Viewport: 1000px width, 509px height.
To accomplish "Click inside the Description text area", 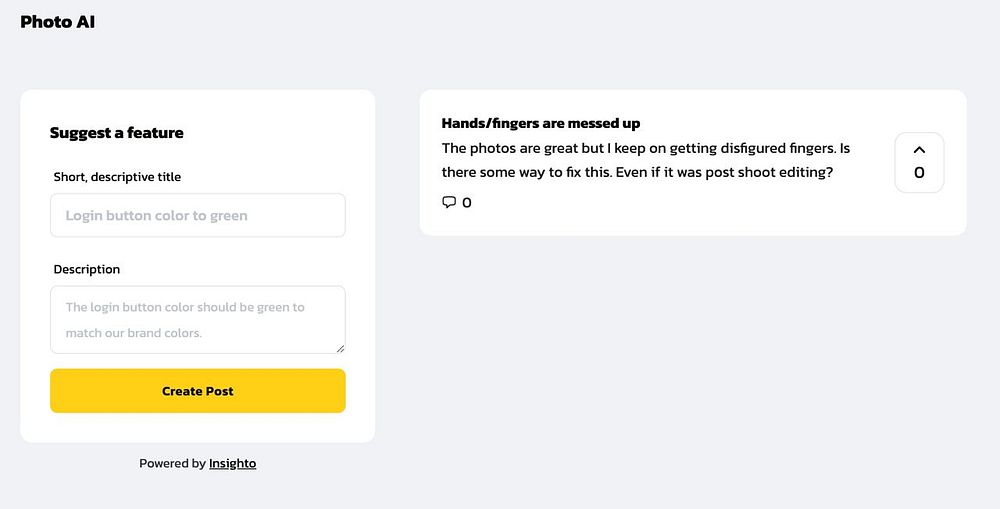I will (x=198, y=320).
